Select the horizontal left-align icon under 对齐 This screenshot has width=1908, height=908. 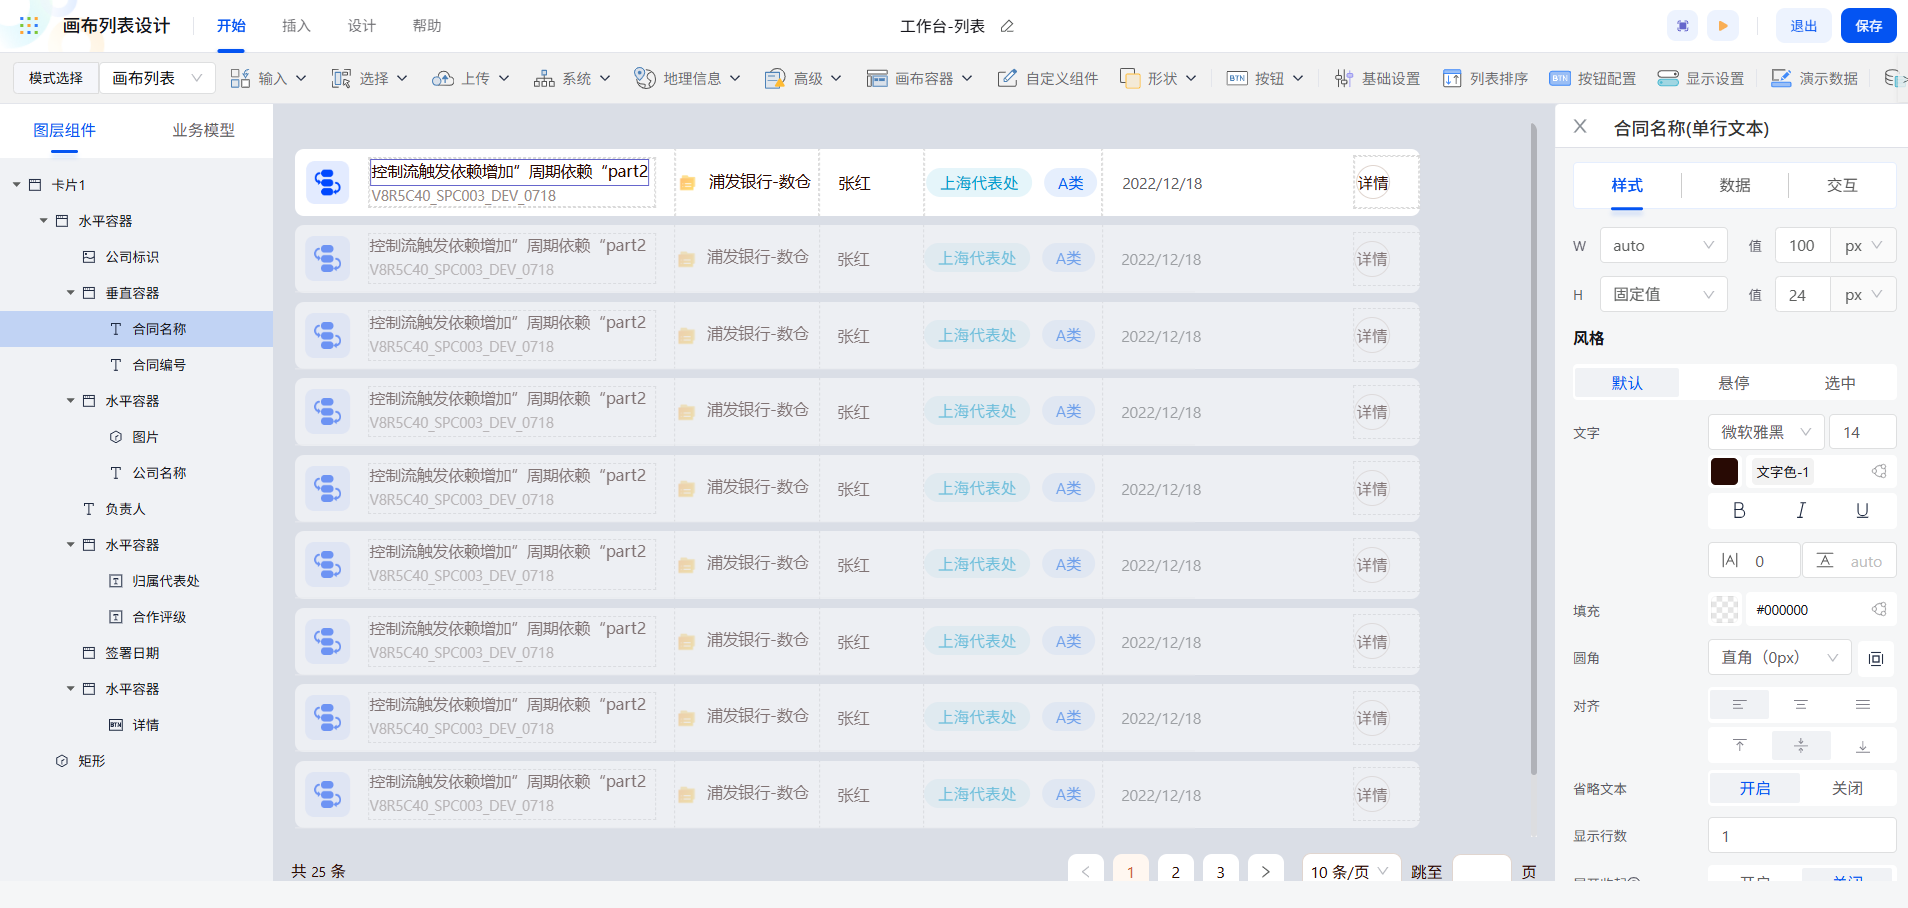tap(1739, 704)
